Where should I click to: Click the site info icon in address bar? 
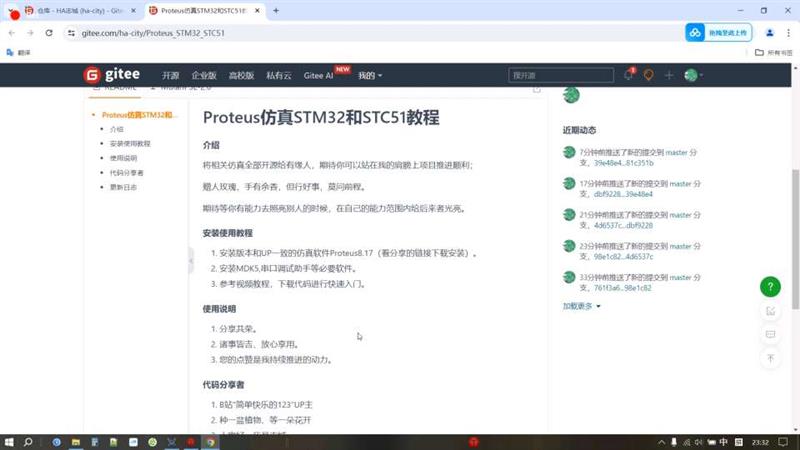click(x=71, y=33)
